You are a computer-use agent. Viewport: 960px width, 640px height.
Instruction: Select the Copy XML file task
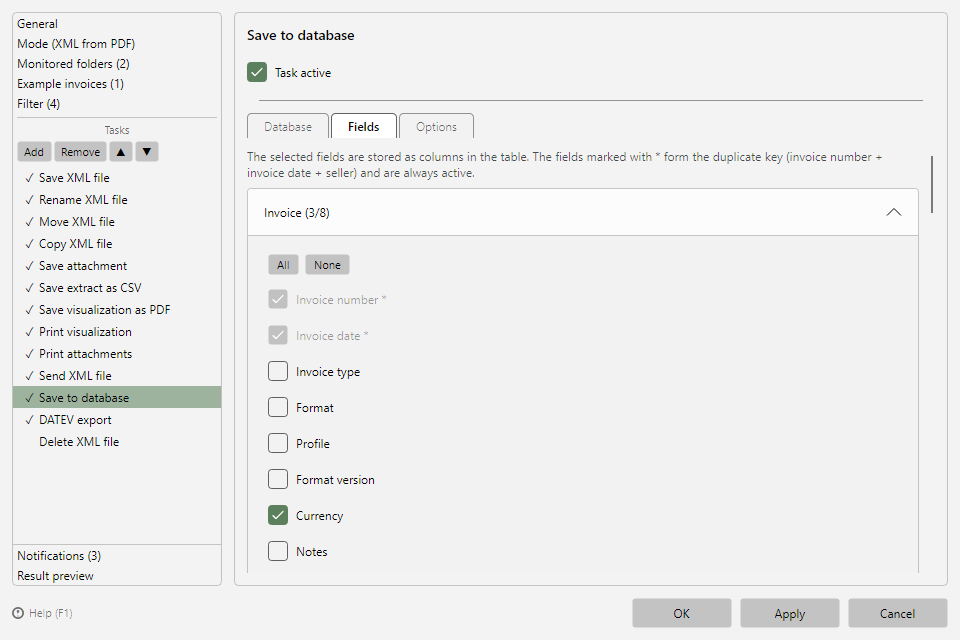click(116, 244)
